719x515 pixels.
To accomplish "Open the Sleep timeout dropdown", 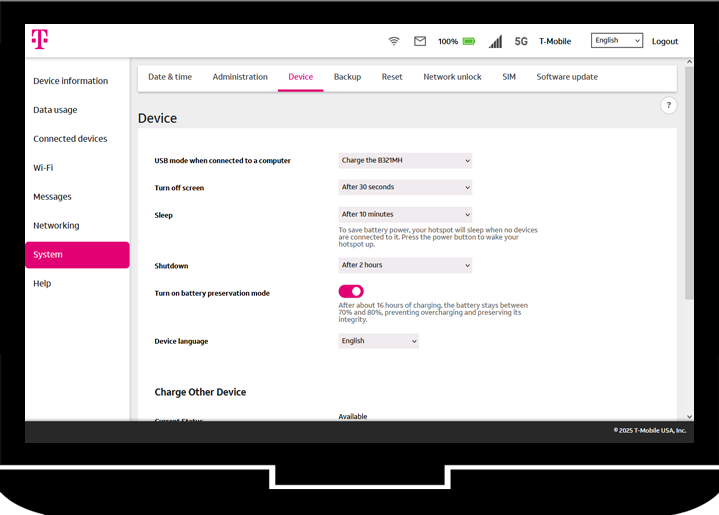I will [405, 214].
